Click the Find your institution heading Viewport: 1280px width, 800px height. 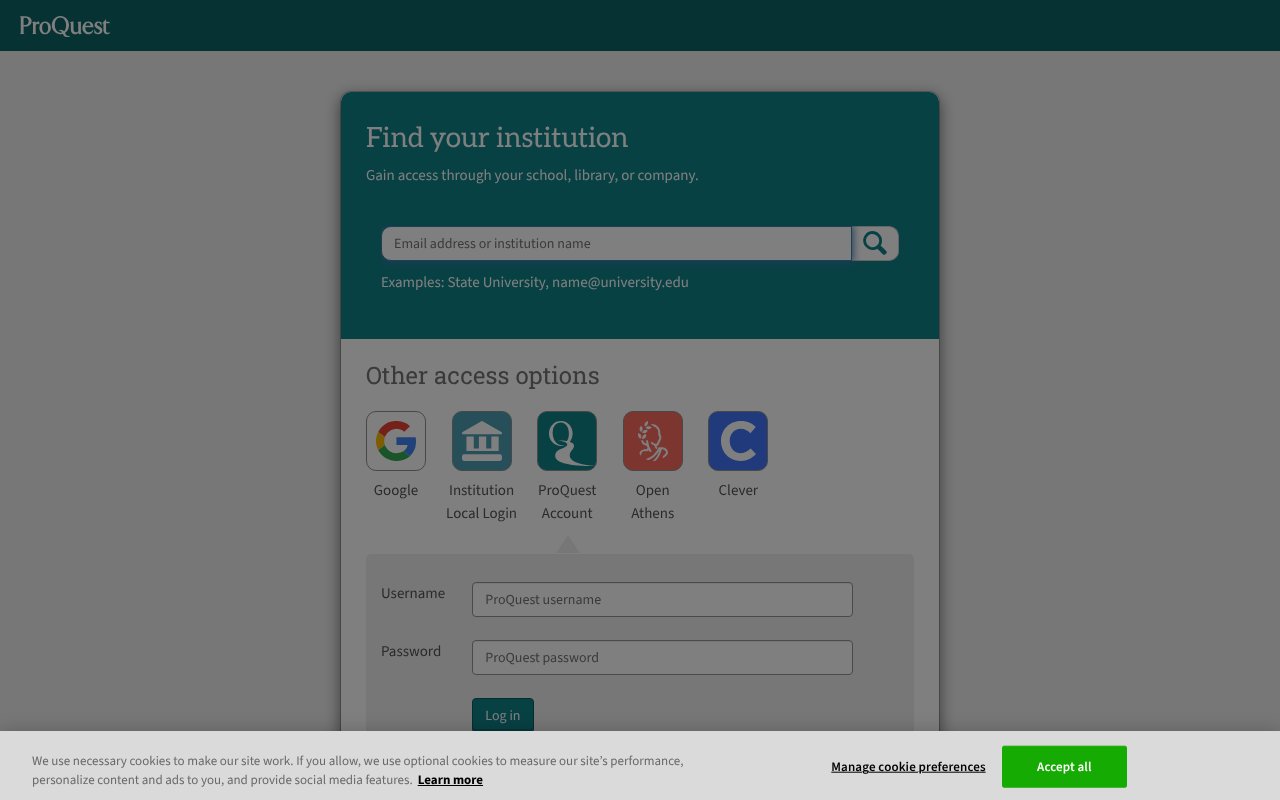pos(497,137)
